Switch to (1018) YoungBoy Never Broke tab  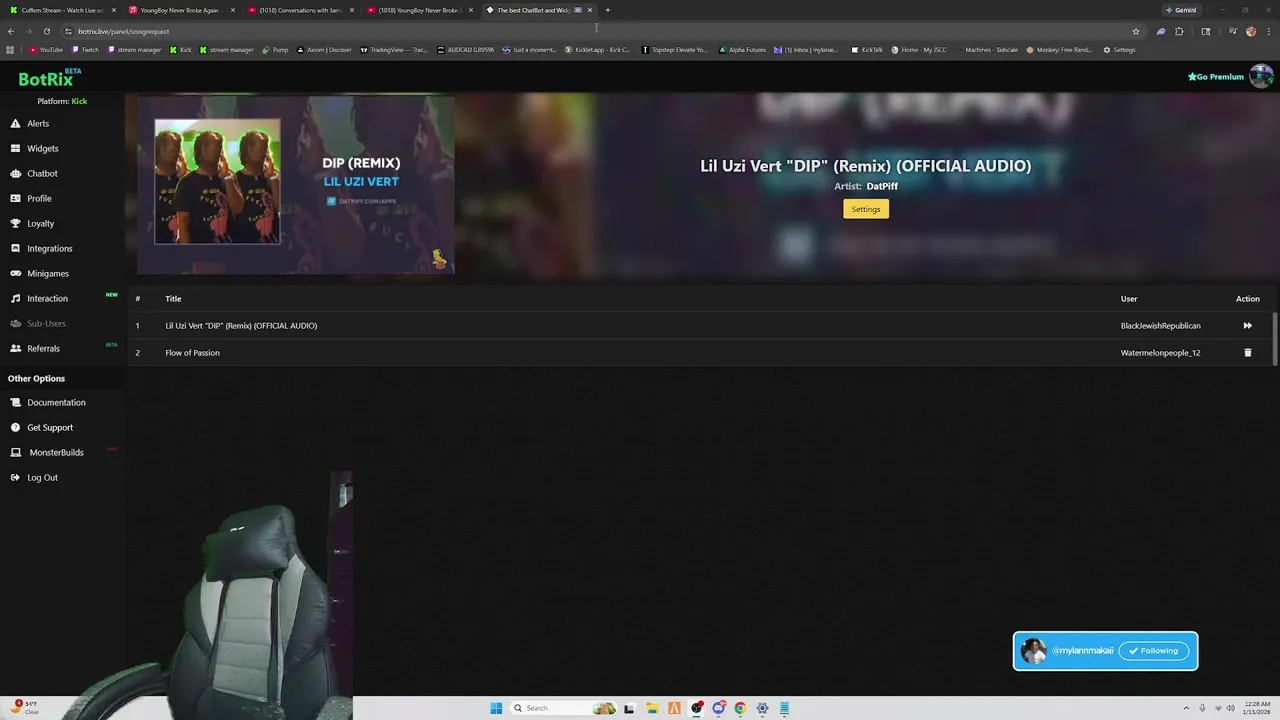point(419,10)
